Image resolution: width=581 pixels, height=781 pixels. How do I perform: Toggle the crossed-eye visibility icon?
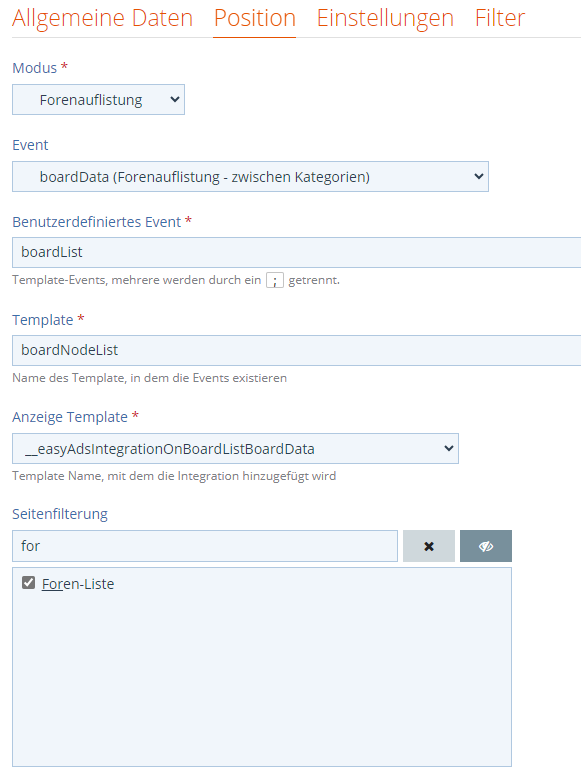click(x=486, y=546)
